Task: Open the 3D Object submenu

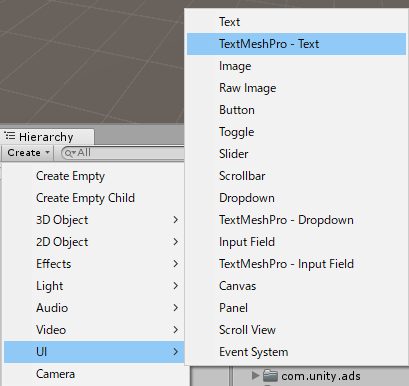Action: [x=94, y=220]
